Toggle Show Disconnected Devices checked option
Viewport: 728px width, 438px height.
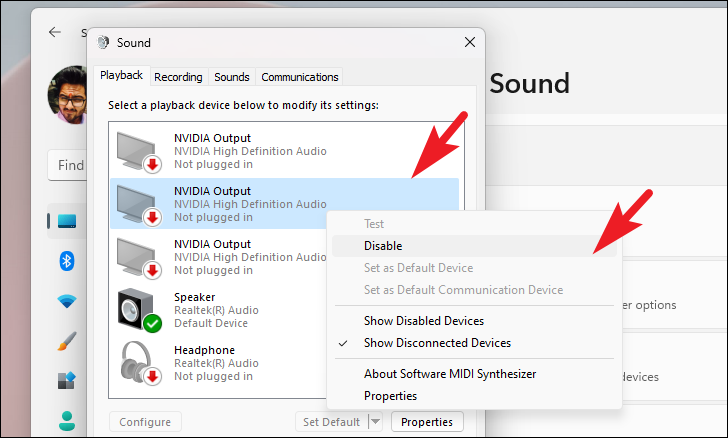[474, 343]
